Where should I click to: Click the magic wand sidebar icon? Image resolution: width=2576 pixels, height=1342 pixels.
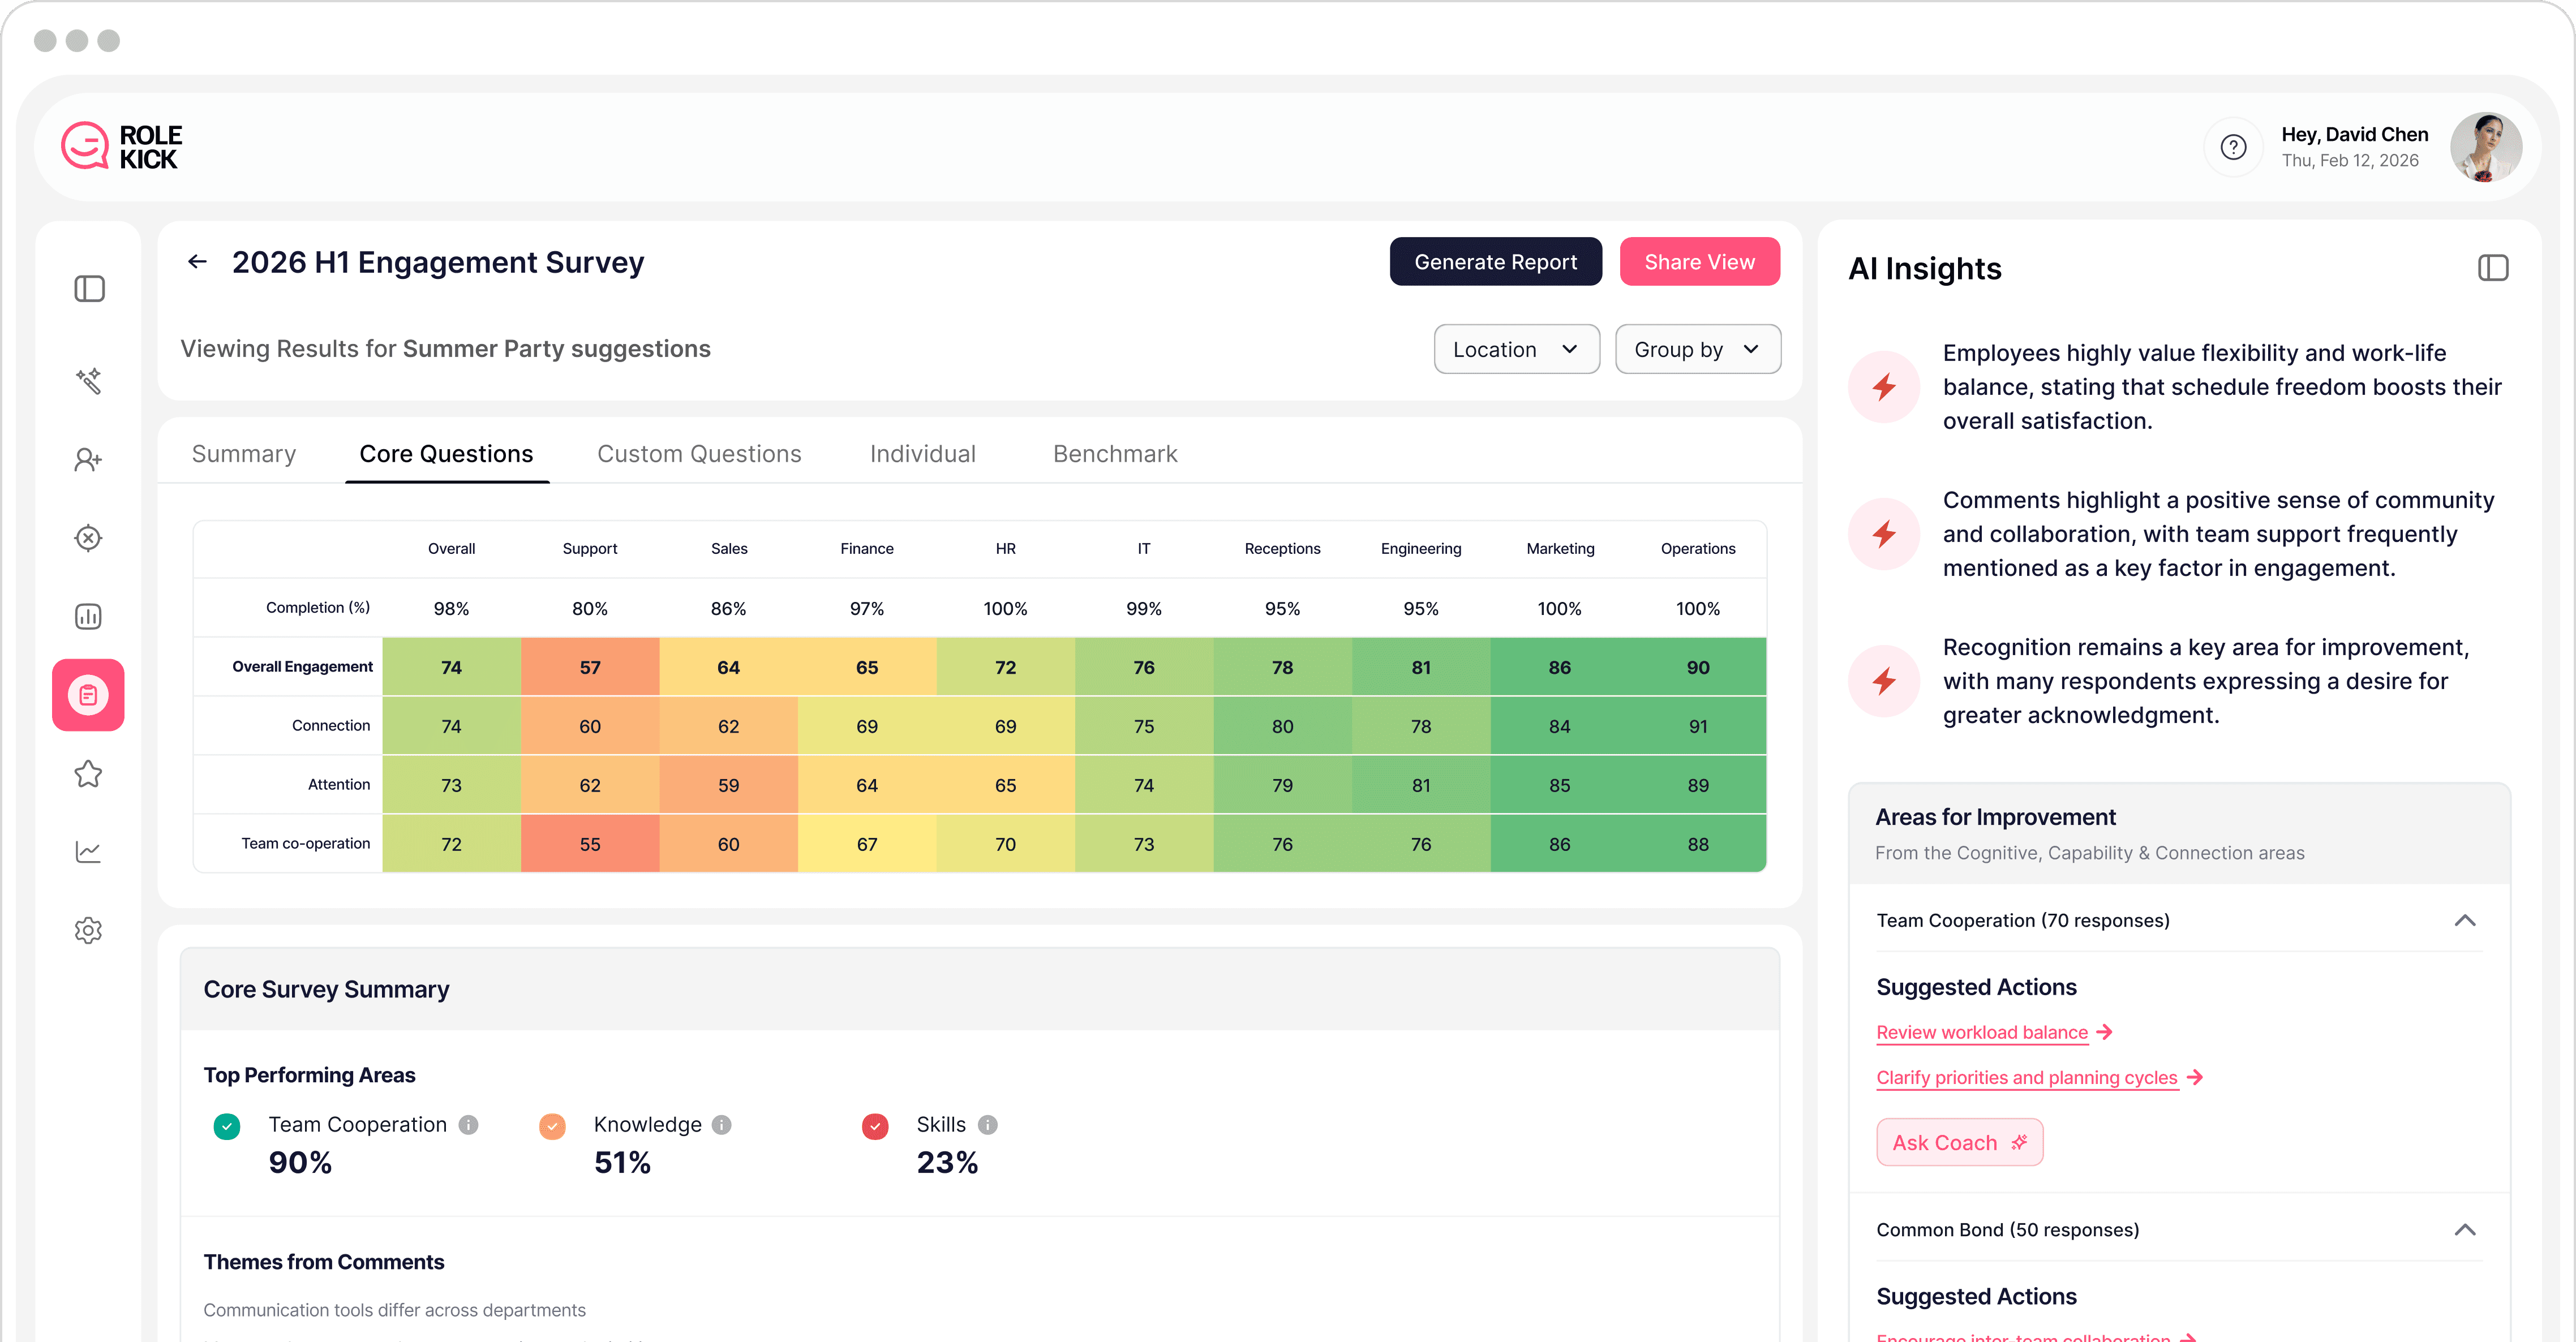[88, 381]
